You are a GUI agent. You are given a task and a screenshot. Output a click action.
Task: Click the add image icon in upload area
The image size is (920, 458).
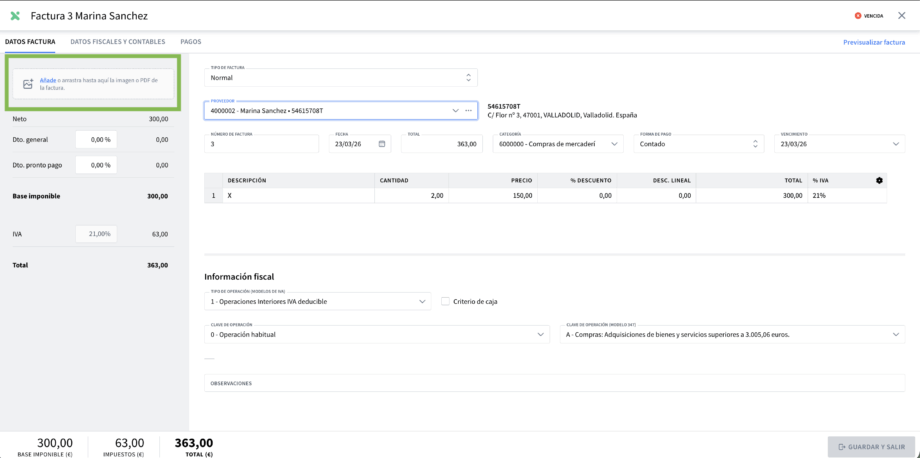pos(28,84)
